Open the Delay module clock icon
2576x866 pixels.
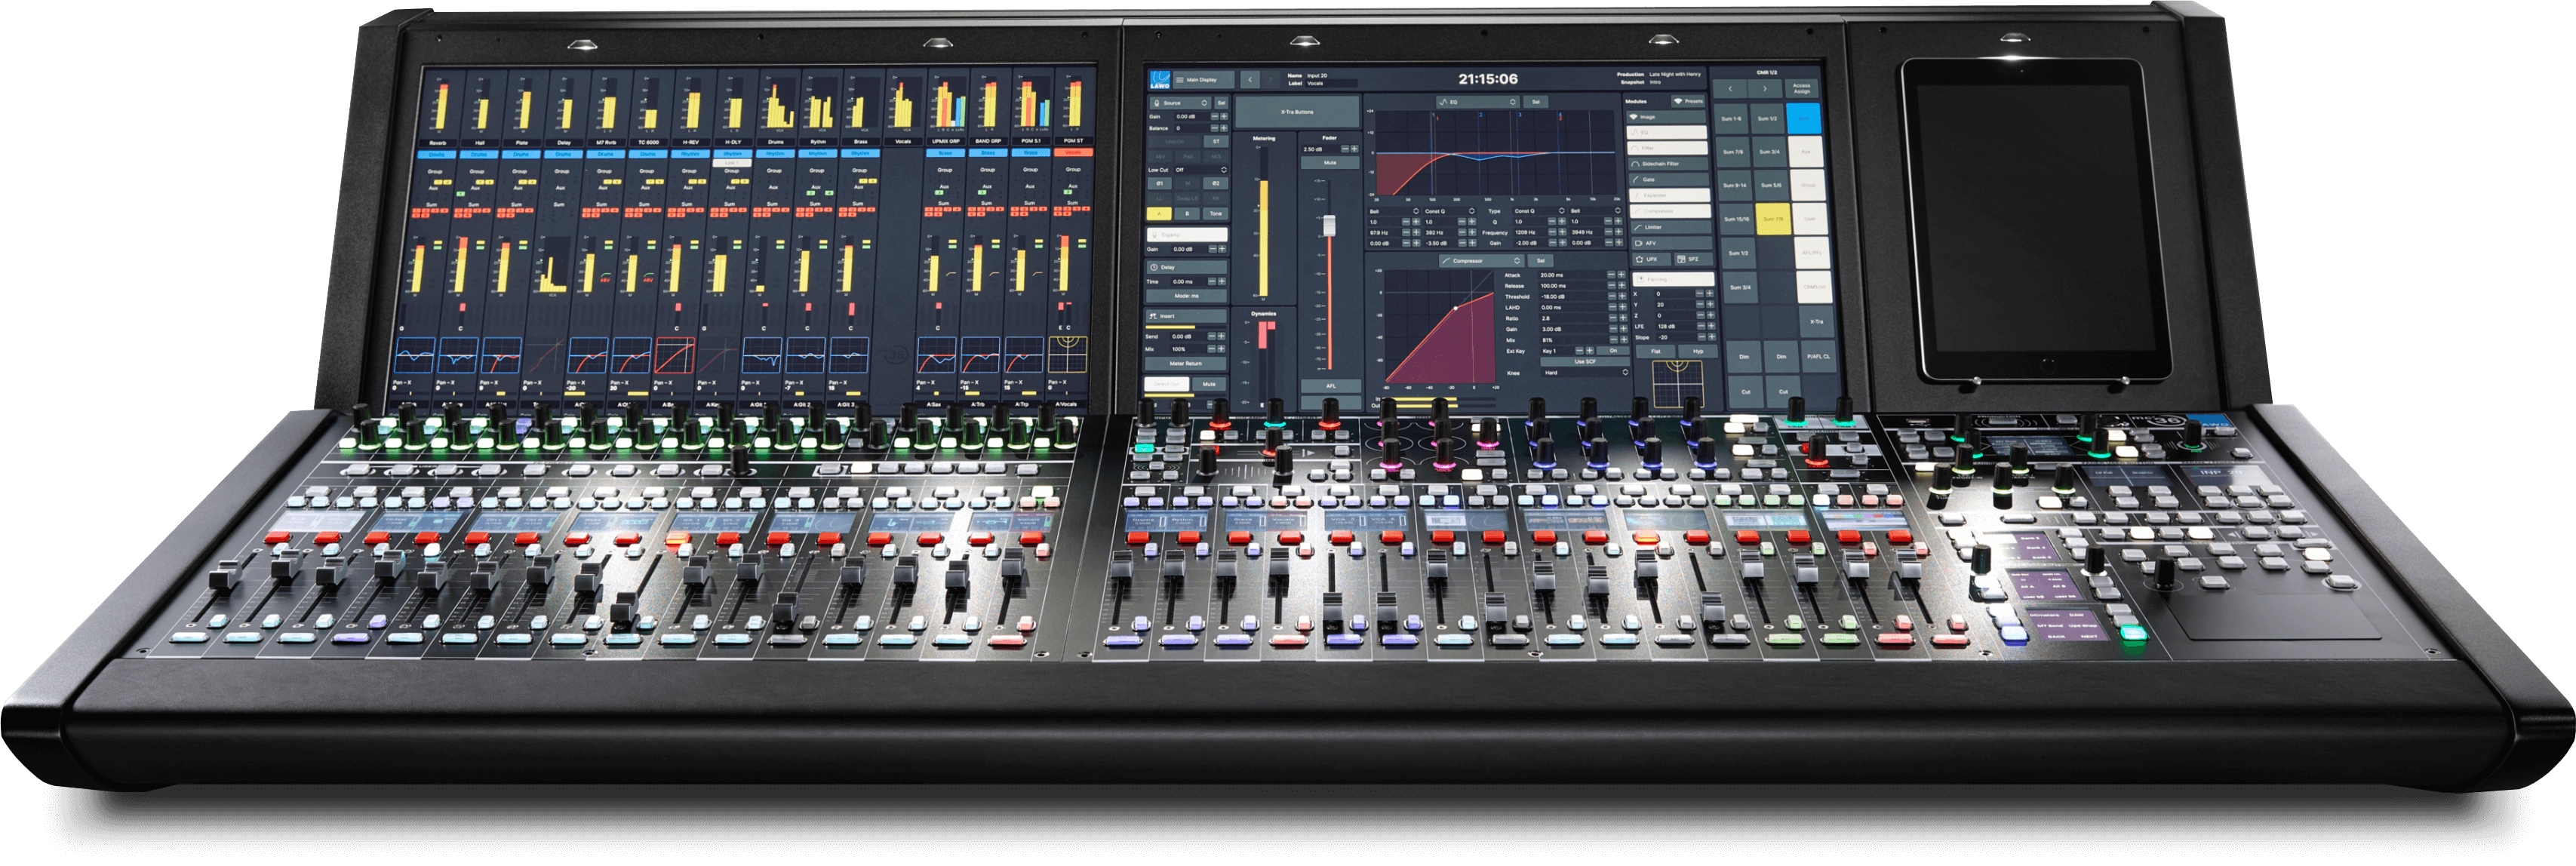(1155, 267)
